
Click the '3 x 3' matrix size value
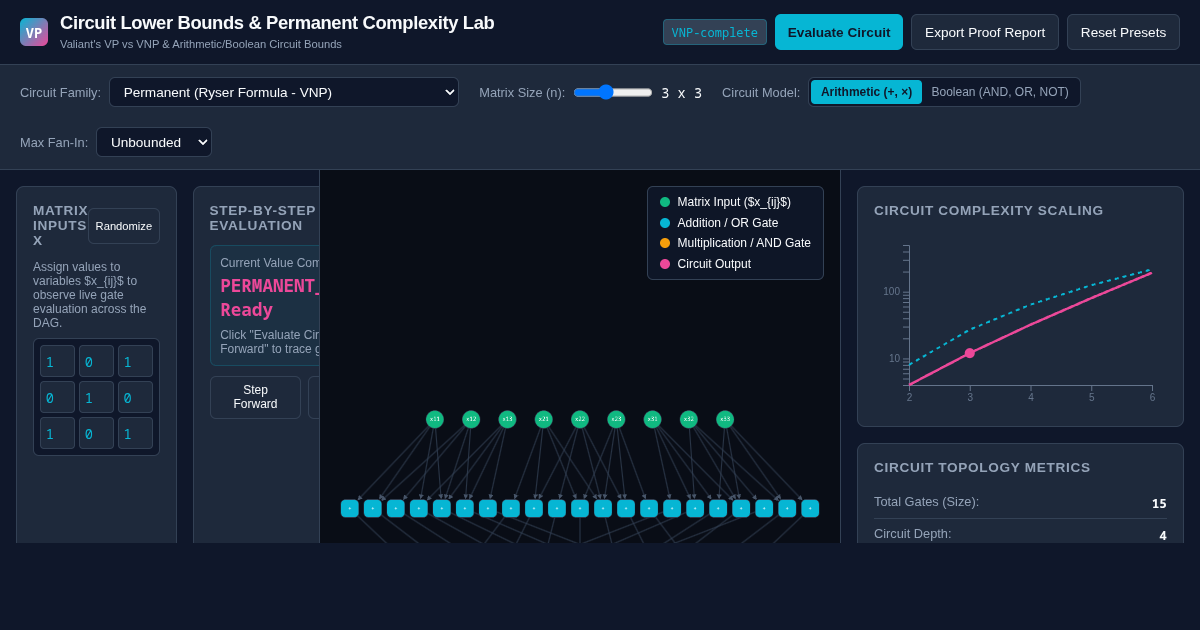coord(681,93)
